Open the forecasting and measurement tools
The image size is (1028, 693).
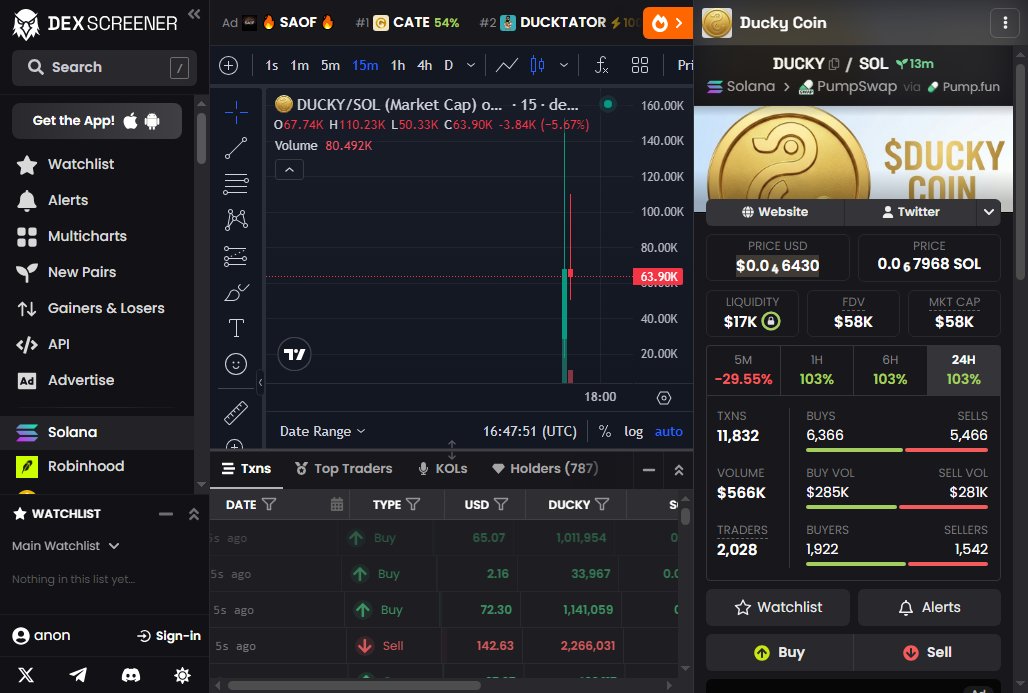(x=236, y=256)
